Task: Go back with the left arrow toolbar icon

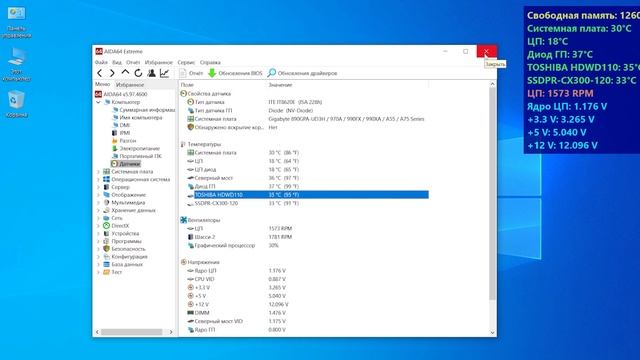Action: [x=100, y=73]
